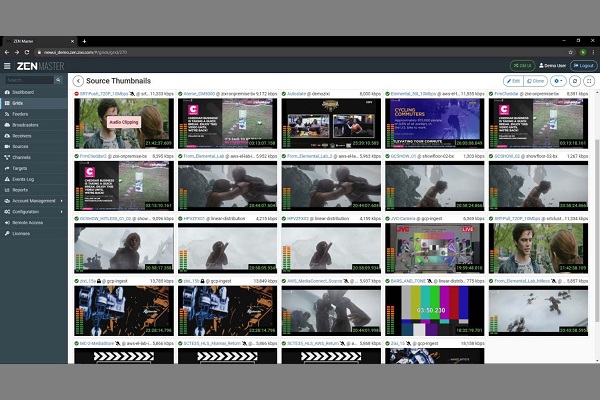The height and width of the screenshot is (400, 600).
Task: Open the Autoslate source link
Action: pyautogui.click(x=296, y=94)
